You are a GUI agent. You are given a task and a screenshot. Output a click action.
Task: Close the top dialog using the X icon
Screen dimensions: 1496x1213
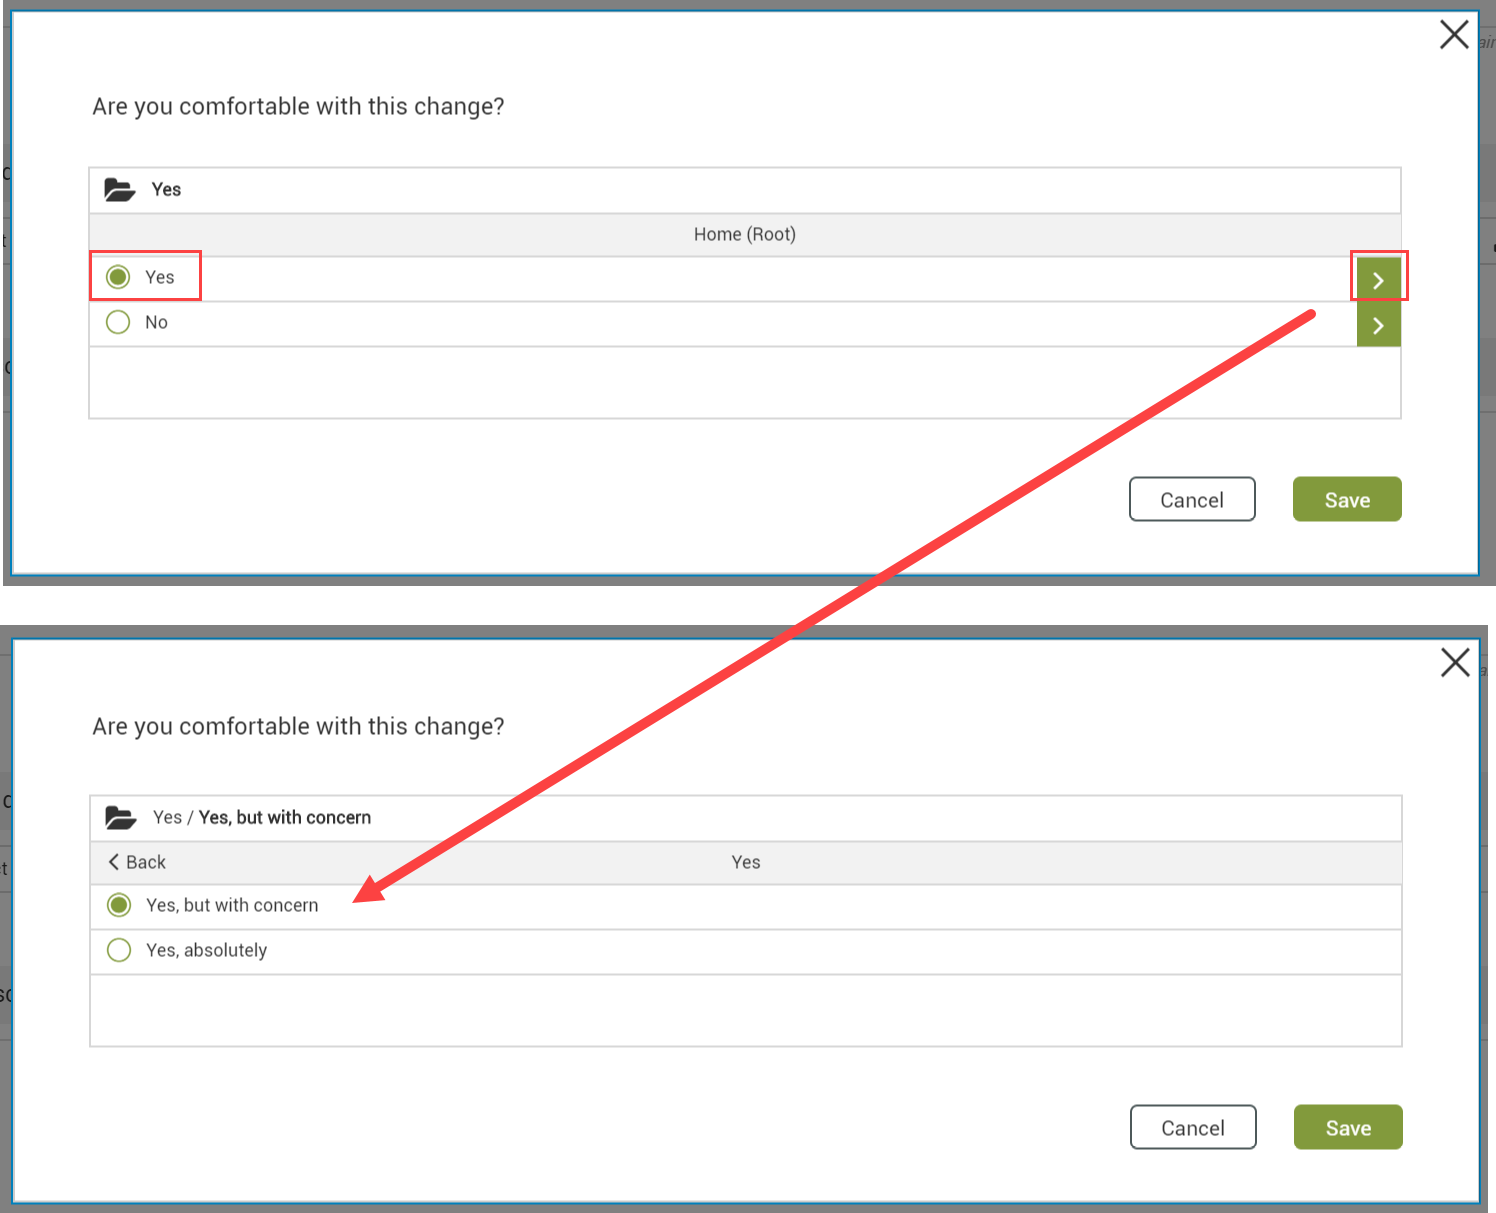1454,34
